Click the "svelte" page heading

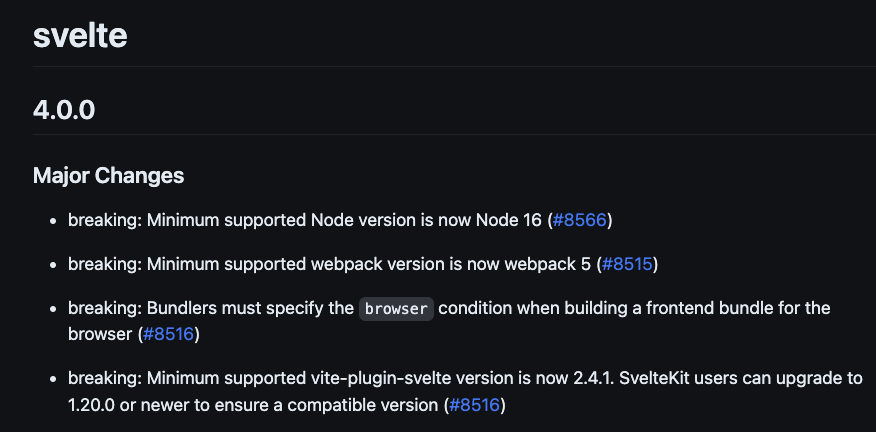click(80, 35)
